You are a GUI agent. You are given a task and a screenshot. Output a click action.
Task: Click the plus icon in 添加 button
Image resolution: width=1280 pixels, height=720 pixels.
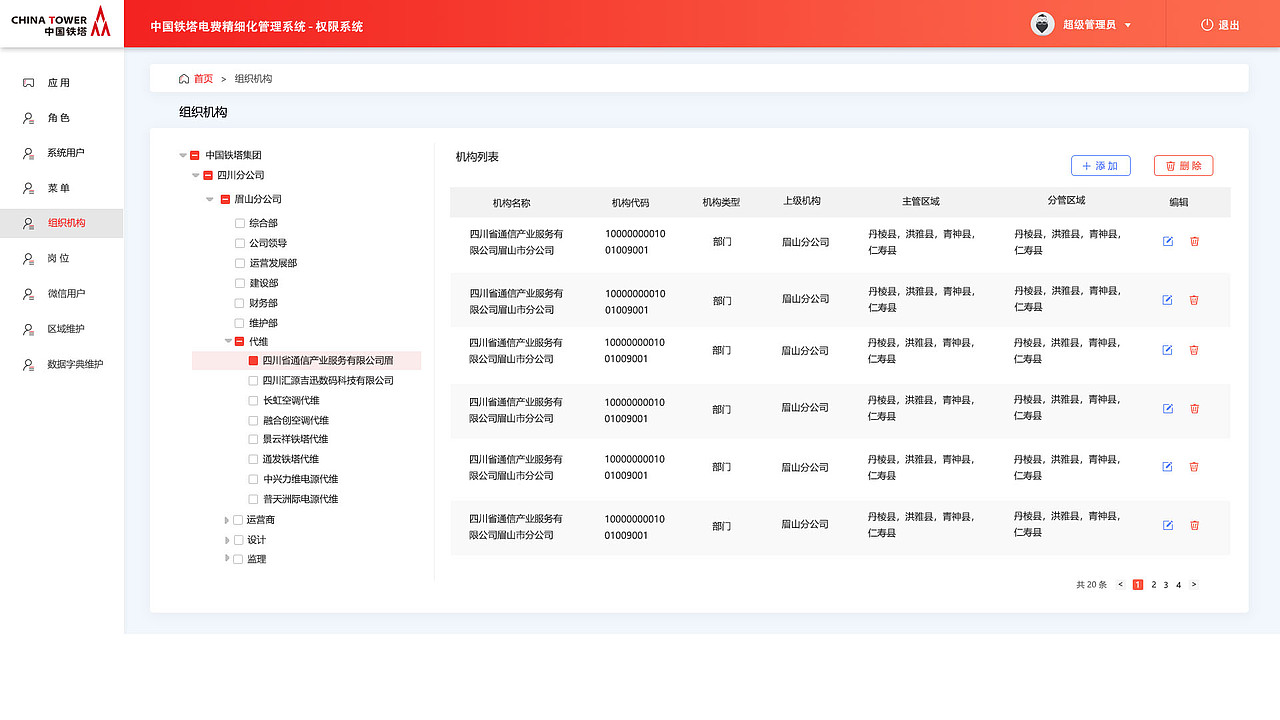point(1087,166)
